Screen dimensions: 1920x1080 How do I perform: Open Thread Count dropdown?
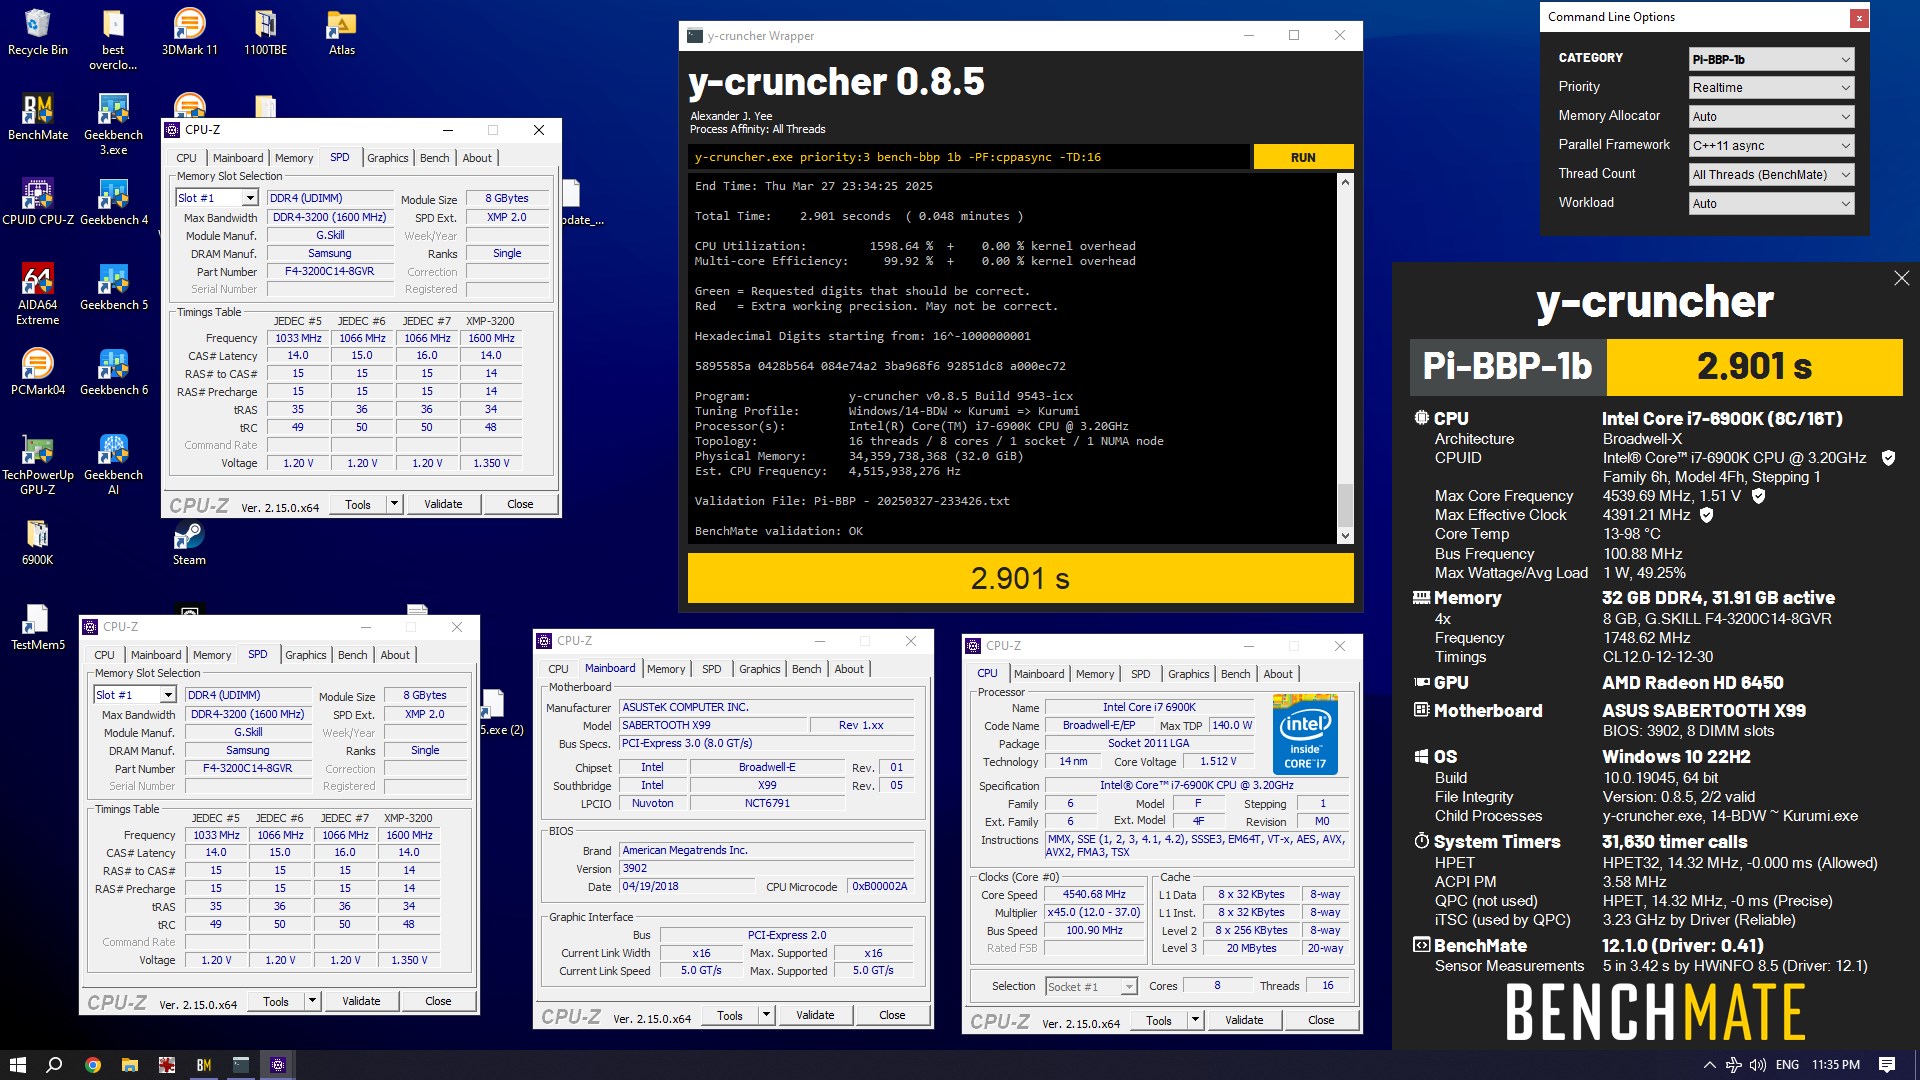point(1771,175)
